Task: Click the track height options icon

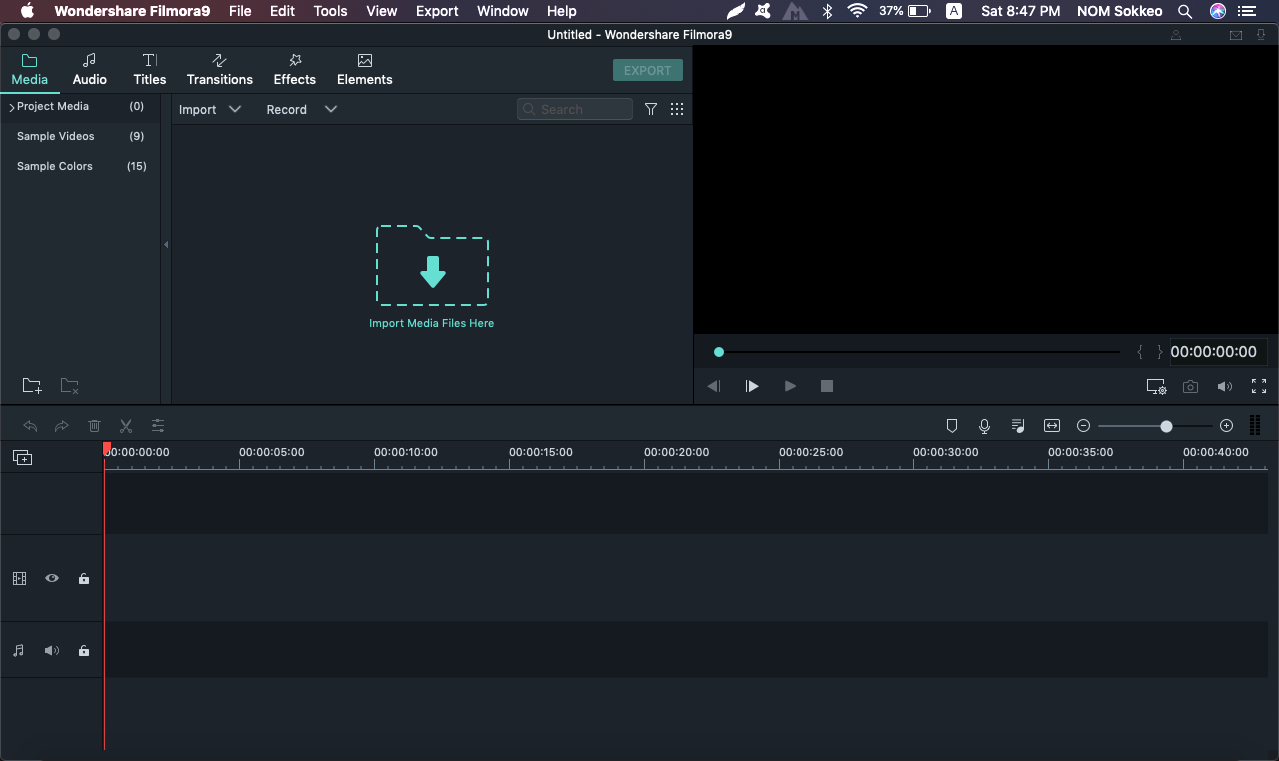Action: (1255, 426)
